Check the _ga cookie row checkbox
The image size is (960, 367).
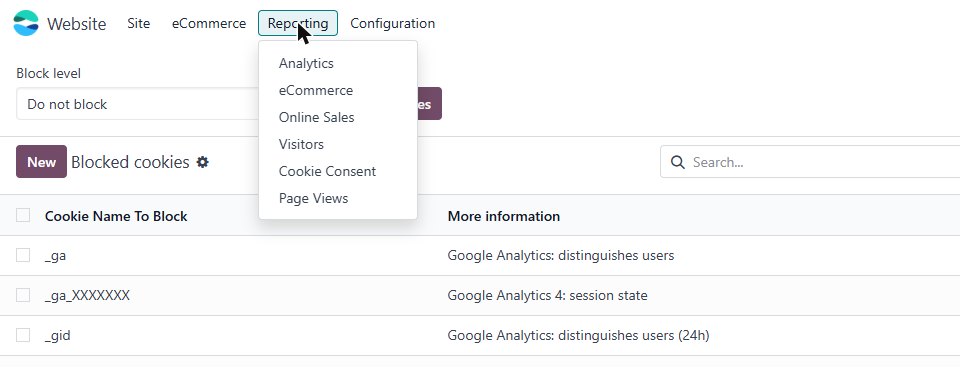23,255
